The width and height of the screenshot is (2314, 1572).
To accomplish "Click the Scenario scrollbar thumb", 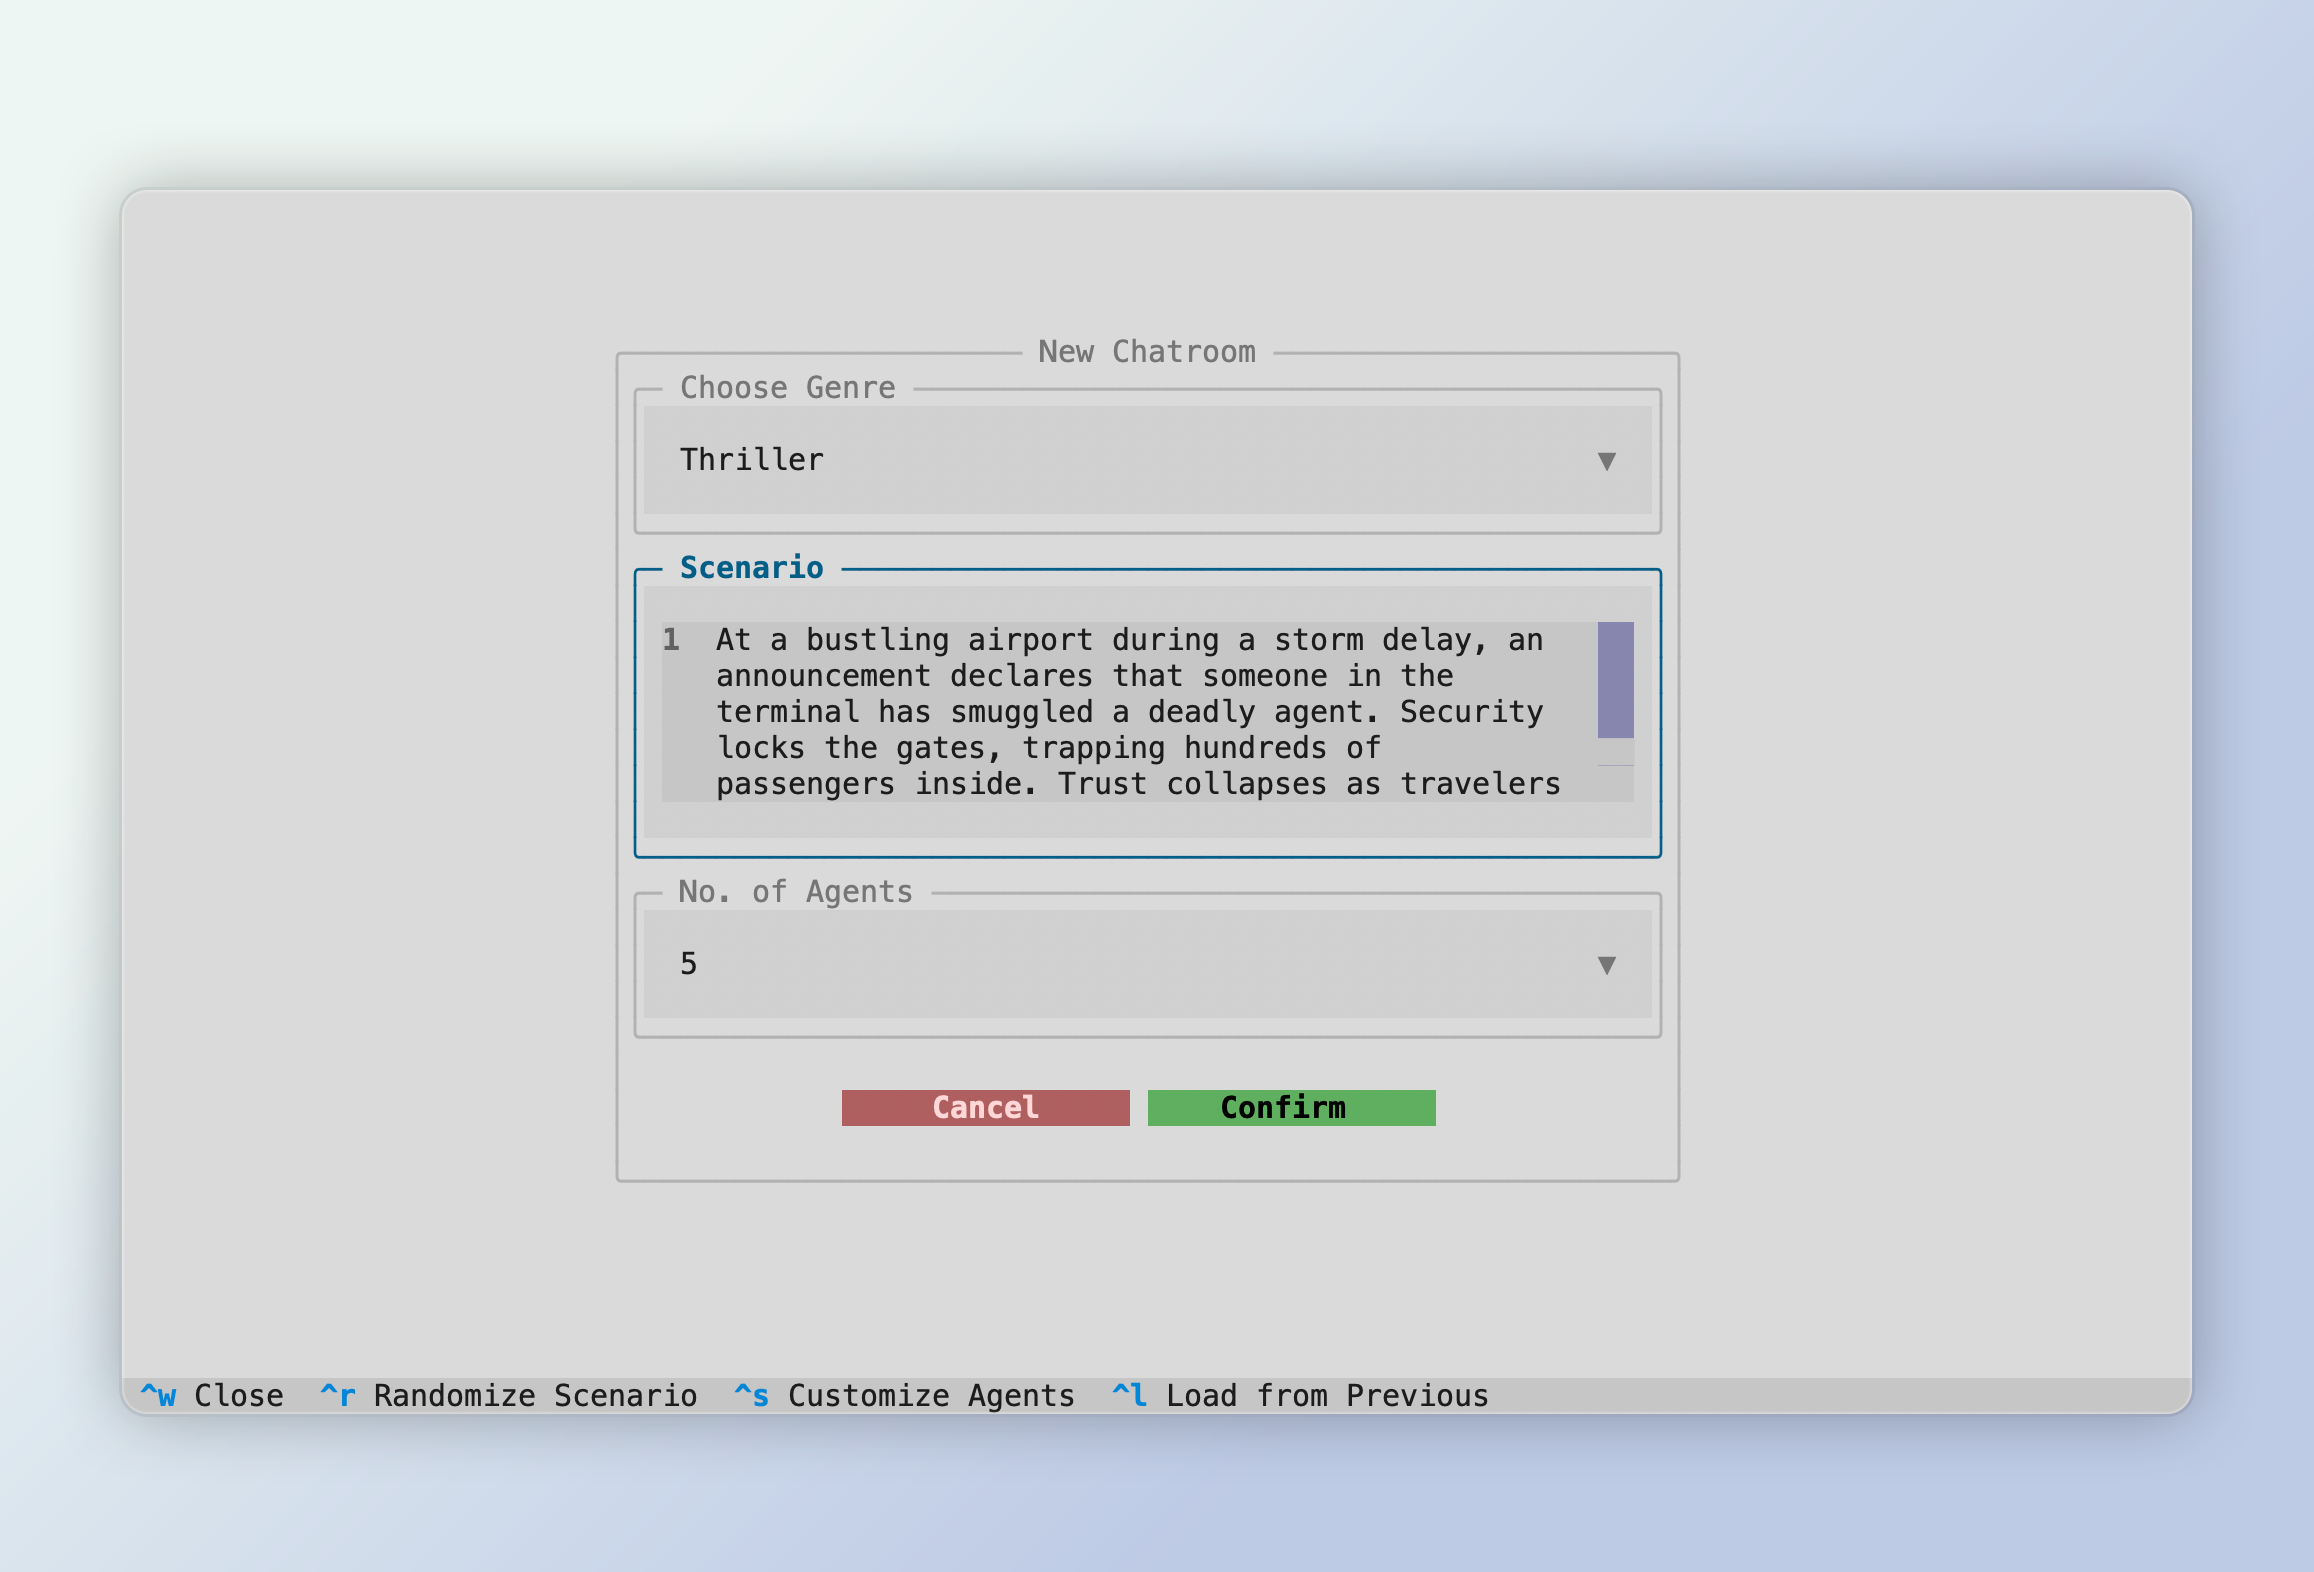I will (1615, 679).
